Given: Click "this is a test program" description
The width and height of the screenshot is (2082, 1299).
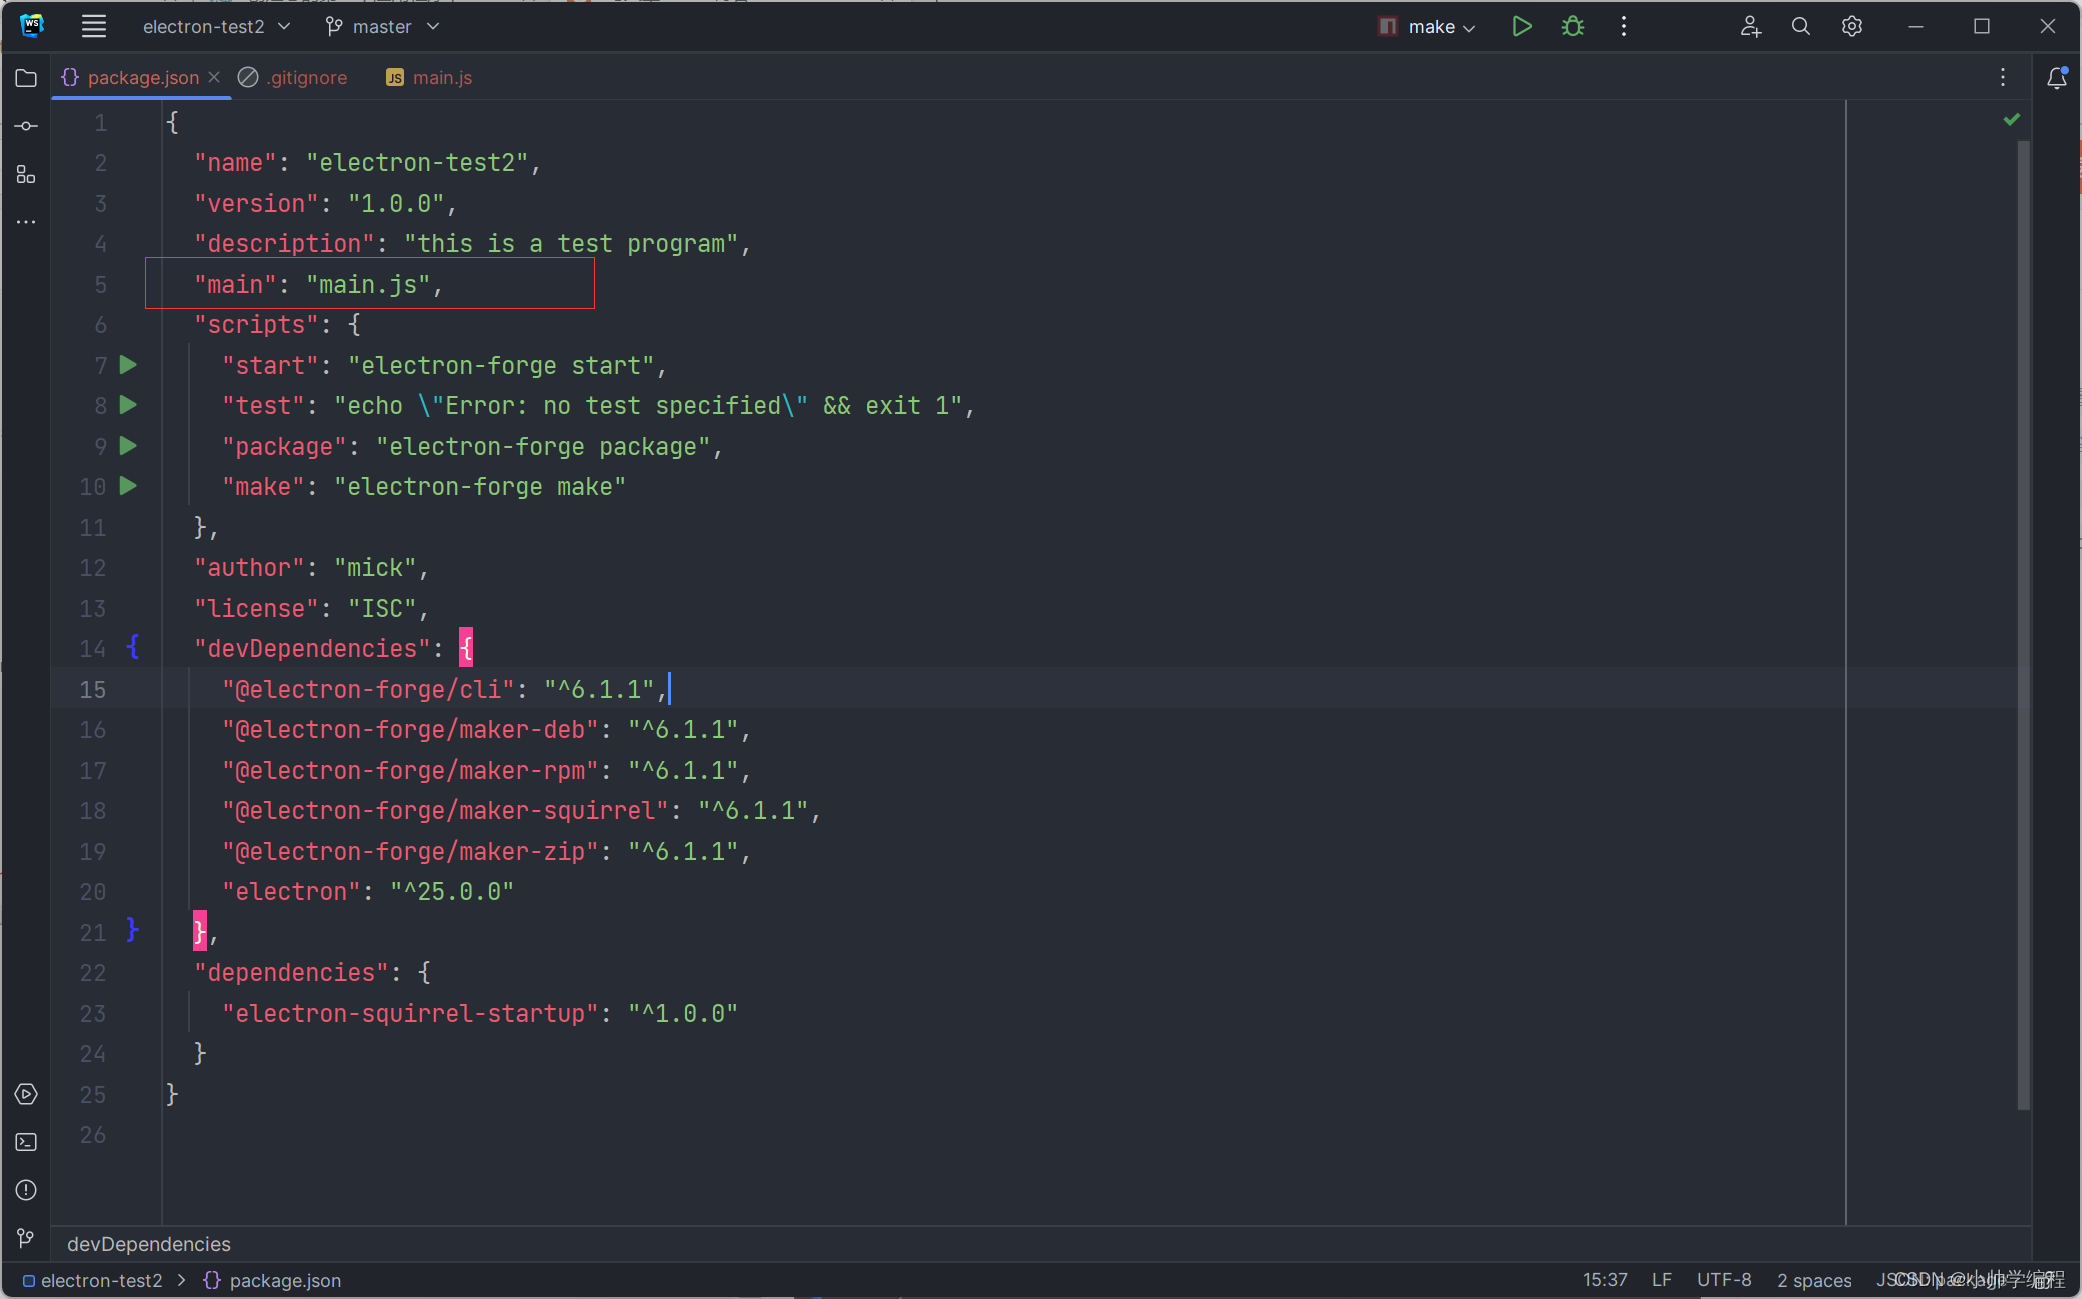Looking at the screenshot, I should pyautogui.click(x=571, y=244).
